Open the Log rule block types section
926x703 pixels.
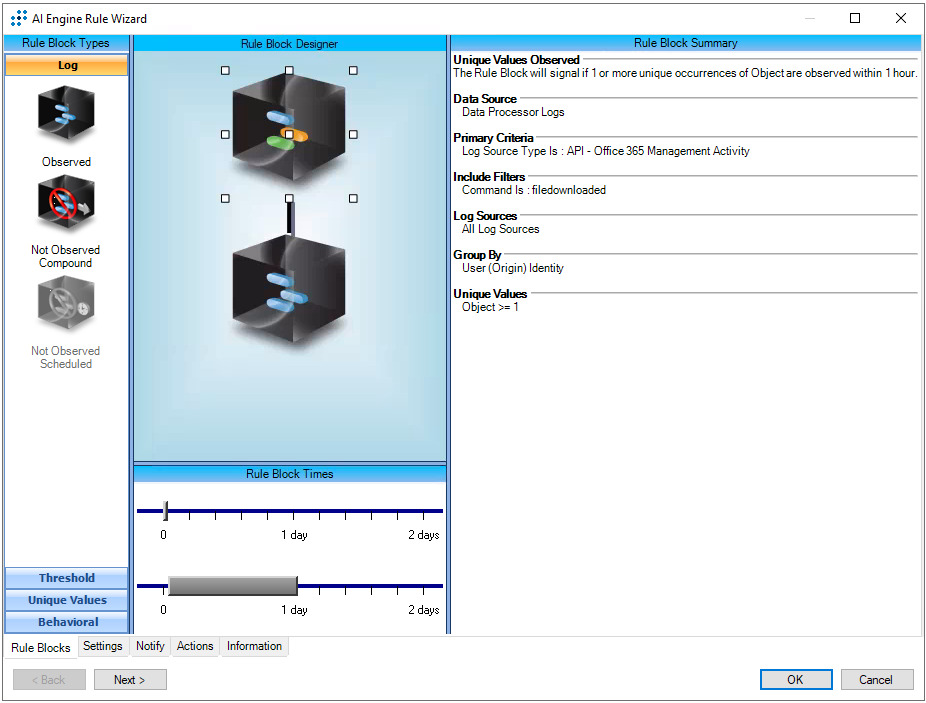pos(67,66)
